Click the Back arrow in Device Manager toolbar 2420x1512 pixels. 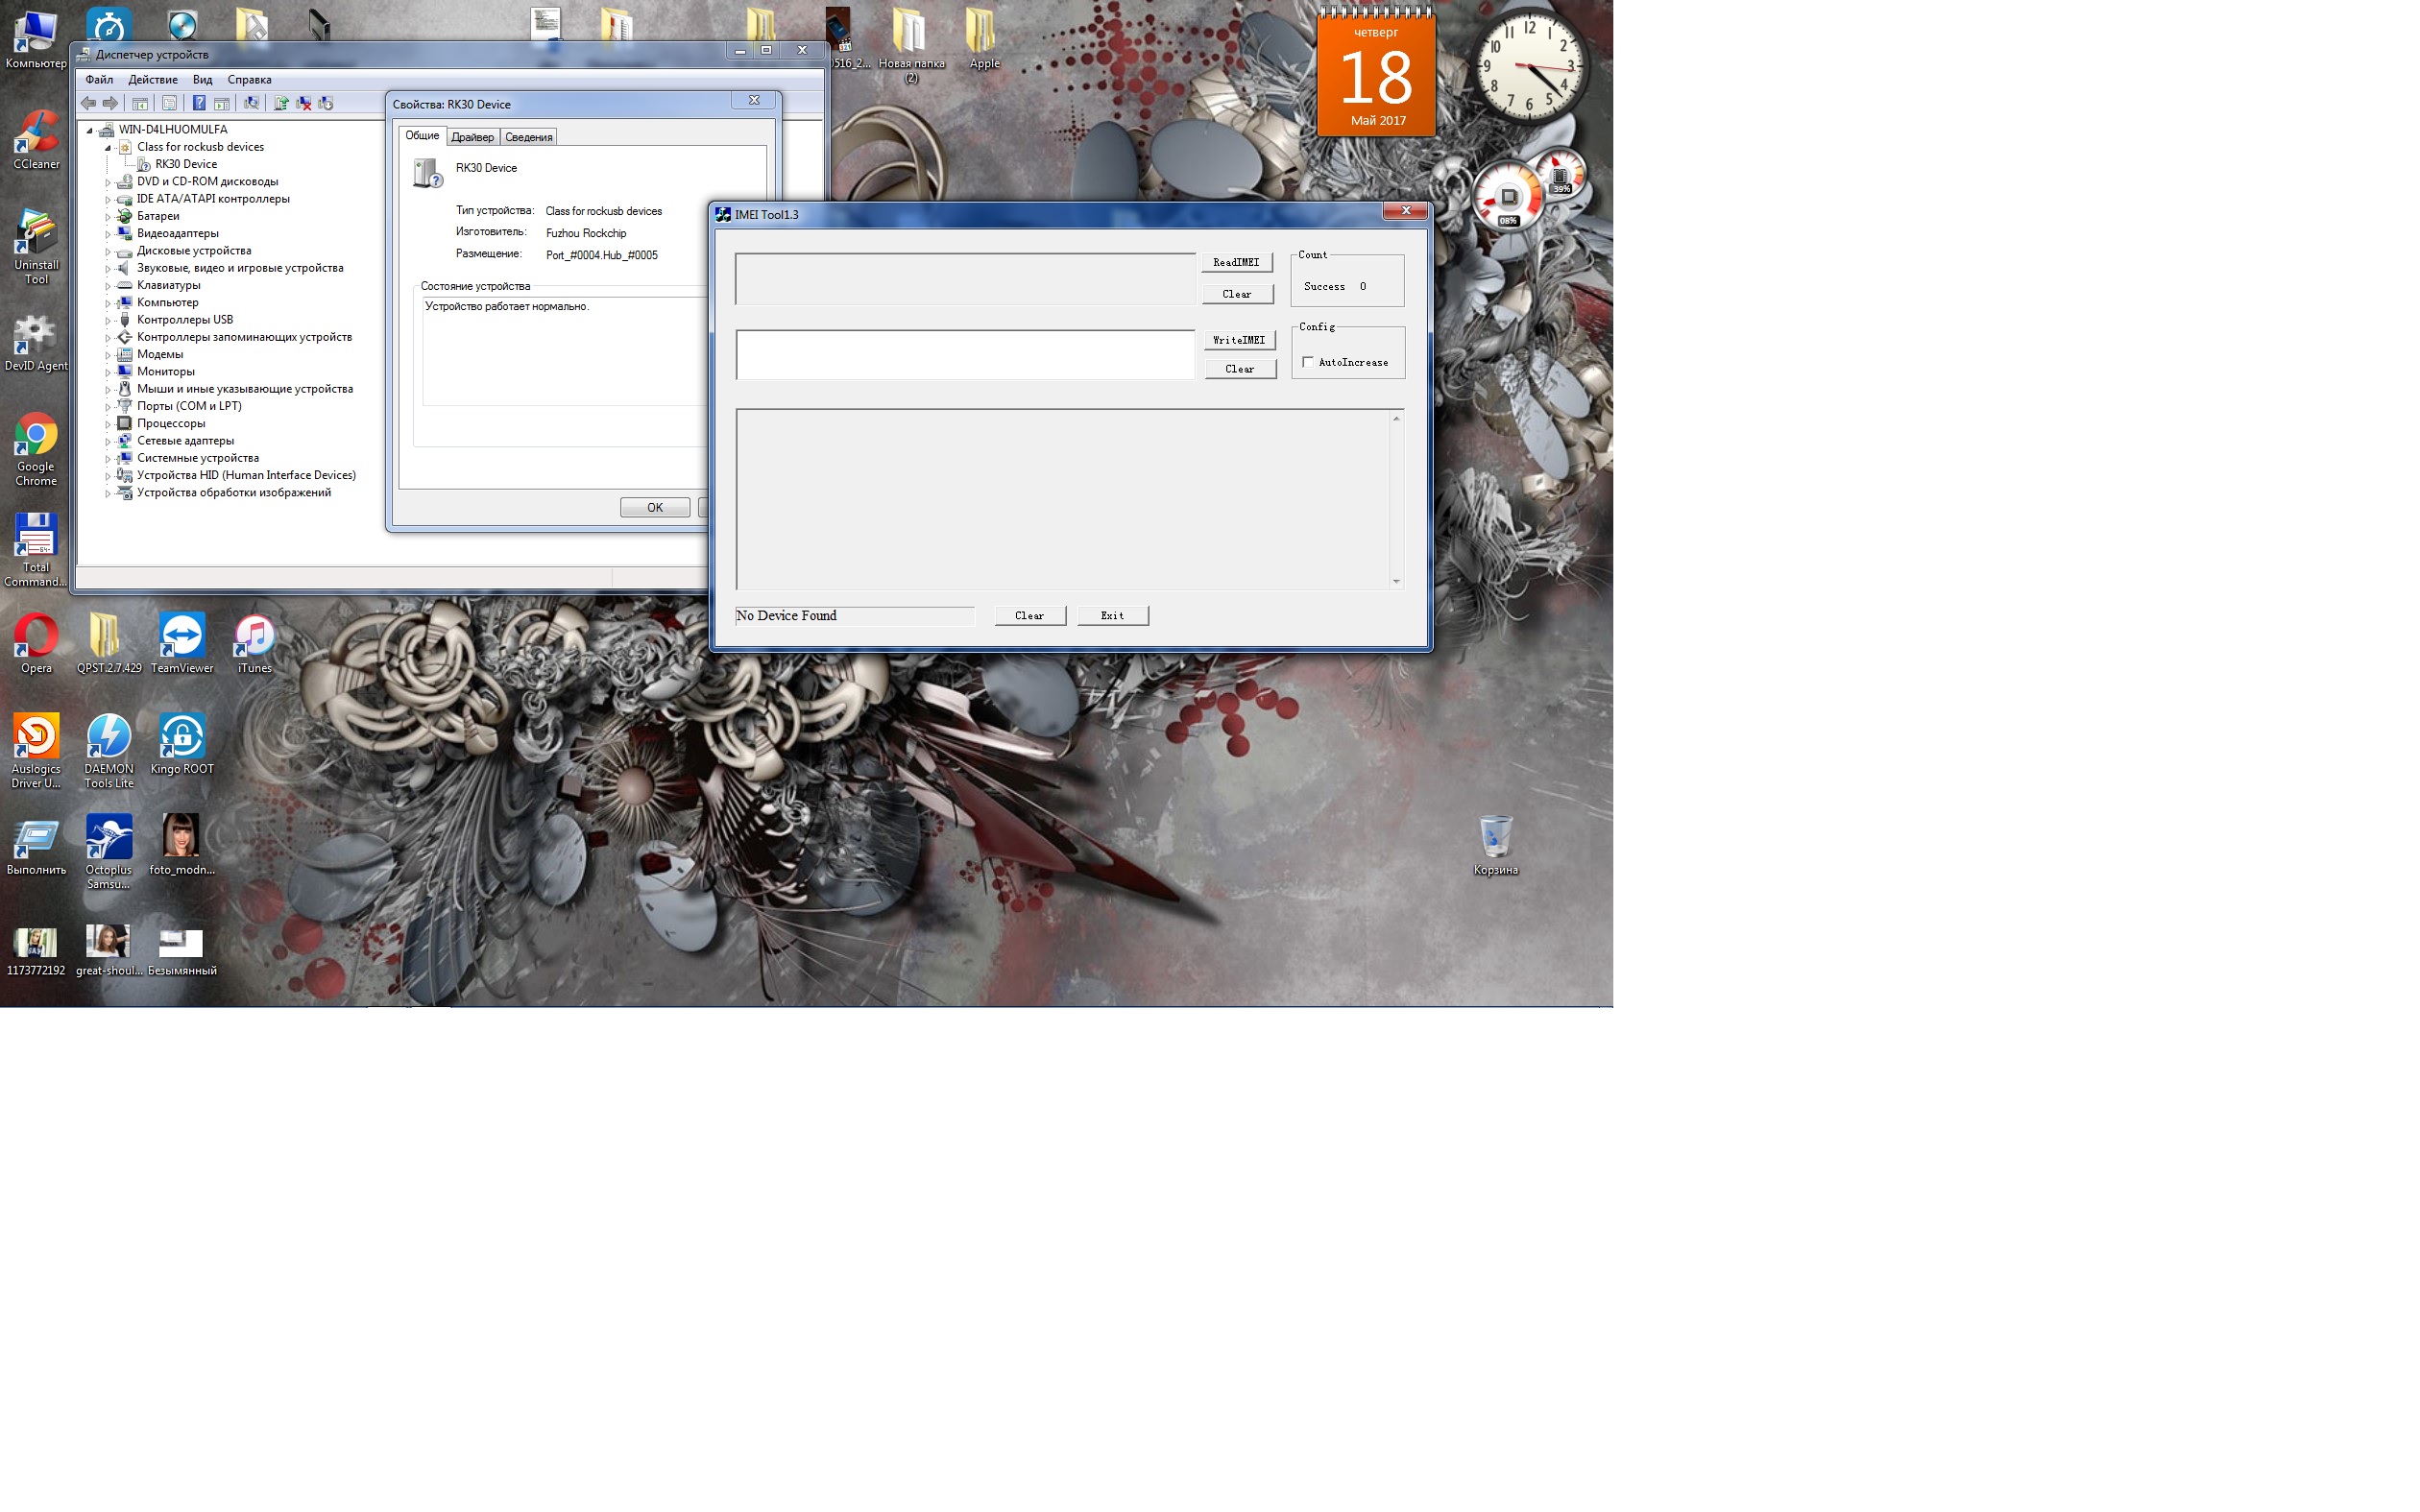88,103
